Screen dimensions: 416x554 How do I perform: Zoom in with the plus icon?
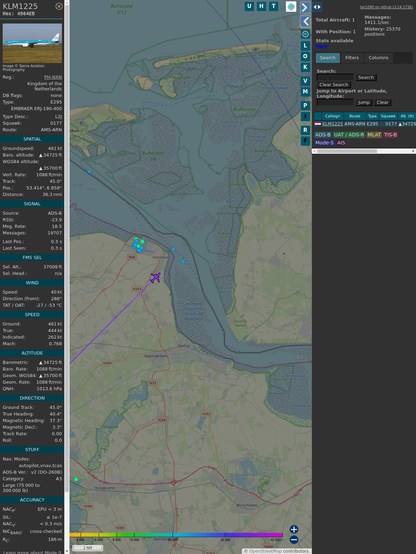click(x=294, y=529)
